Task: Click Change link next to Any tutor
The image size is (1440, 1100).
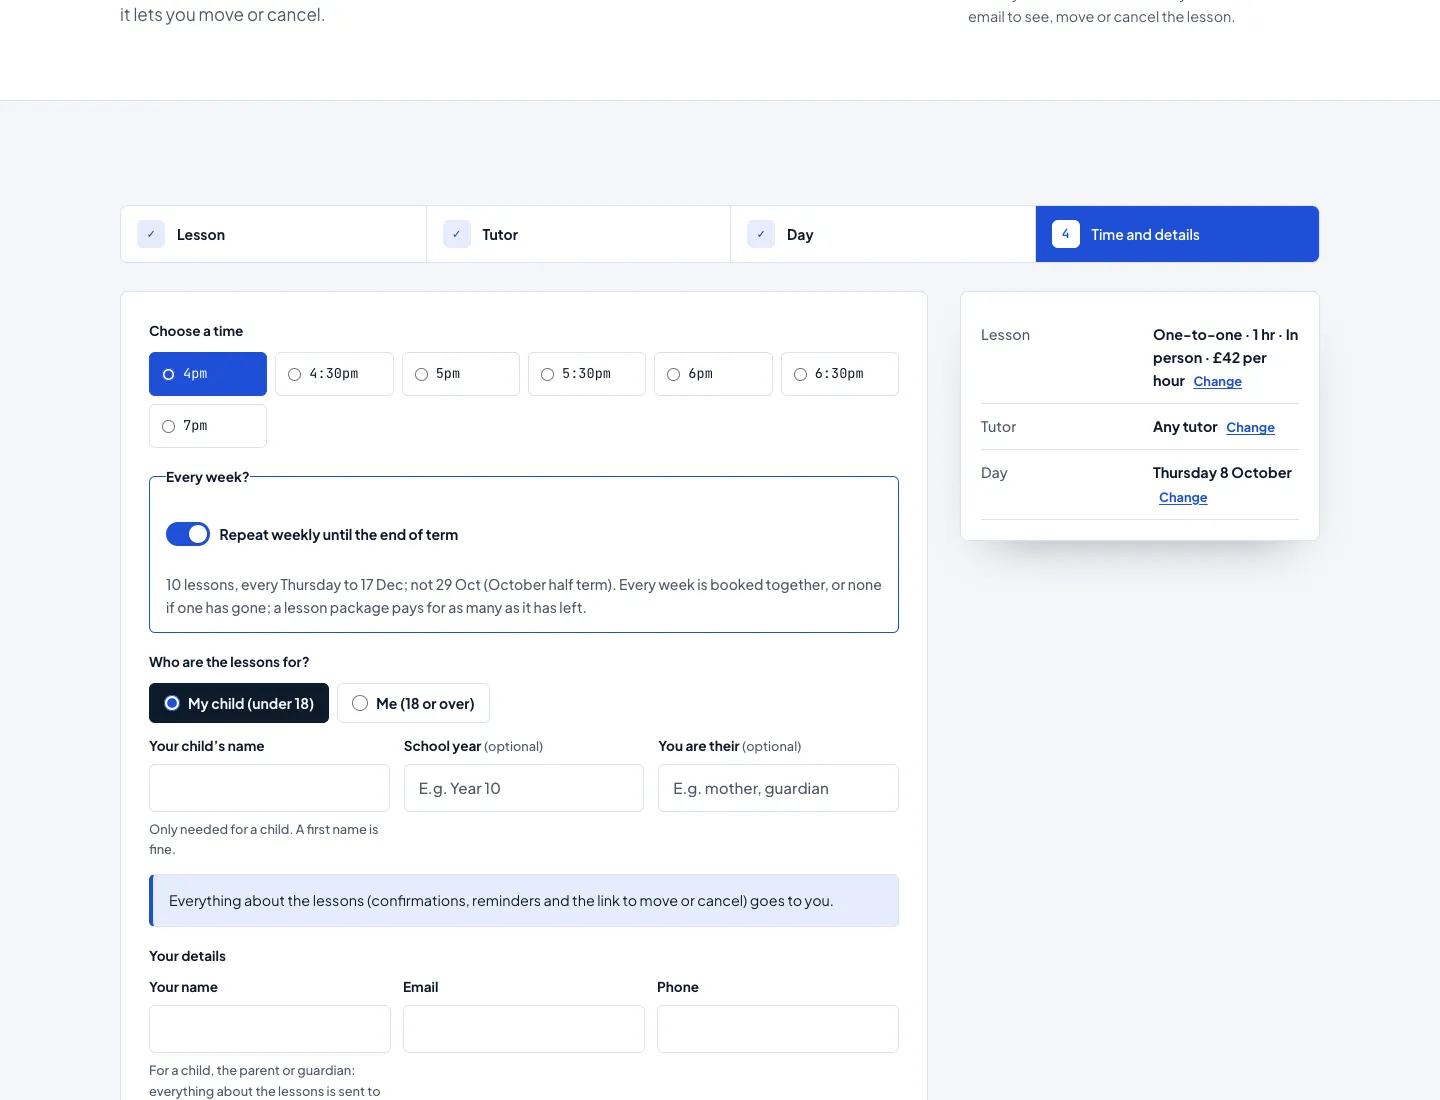Action: (x=1250, y=427)
